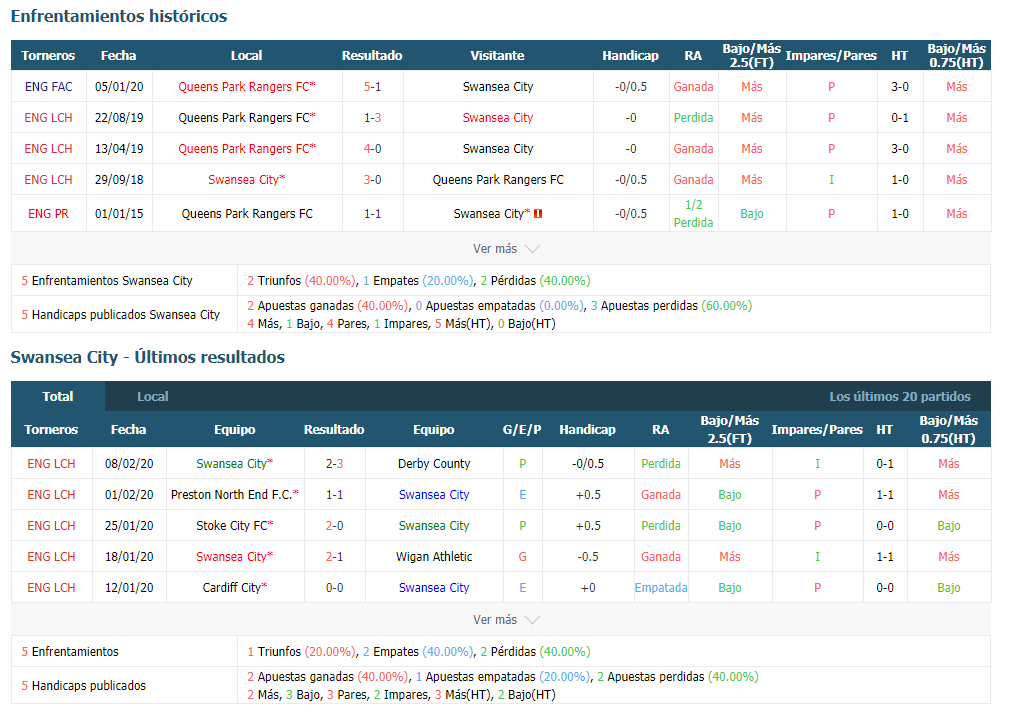Image resolution: width=1012 pixels, height=712 pixels.
Task: Click 'I' odd/even cell in 29/09/18 row
Action: (x=831, y=179)
